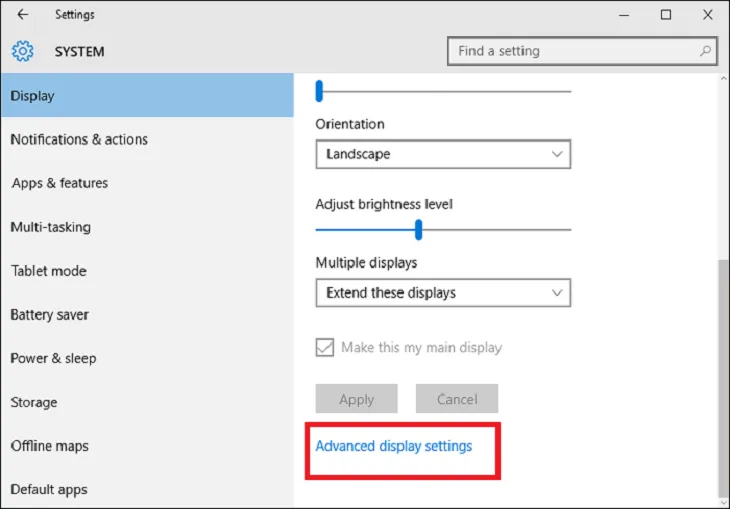Open Notifications & actions settings
Screen dimensions: 730x509
(79, 140)
